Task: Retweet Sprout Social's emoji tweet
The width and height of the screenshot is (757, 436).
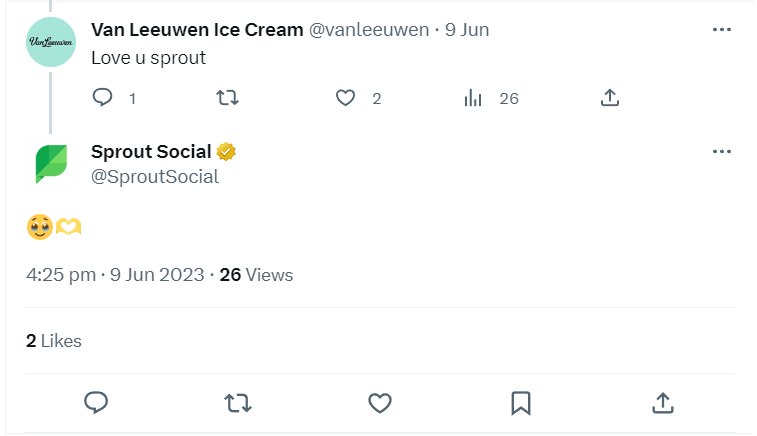Action: (x=237, y=402)
